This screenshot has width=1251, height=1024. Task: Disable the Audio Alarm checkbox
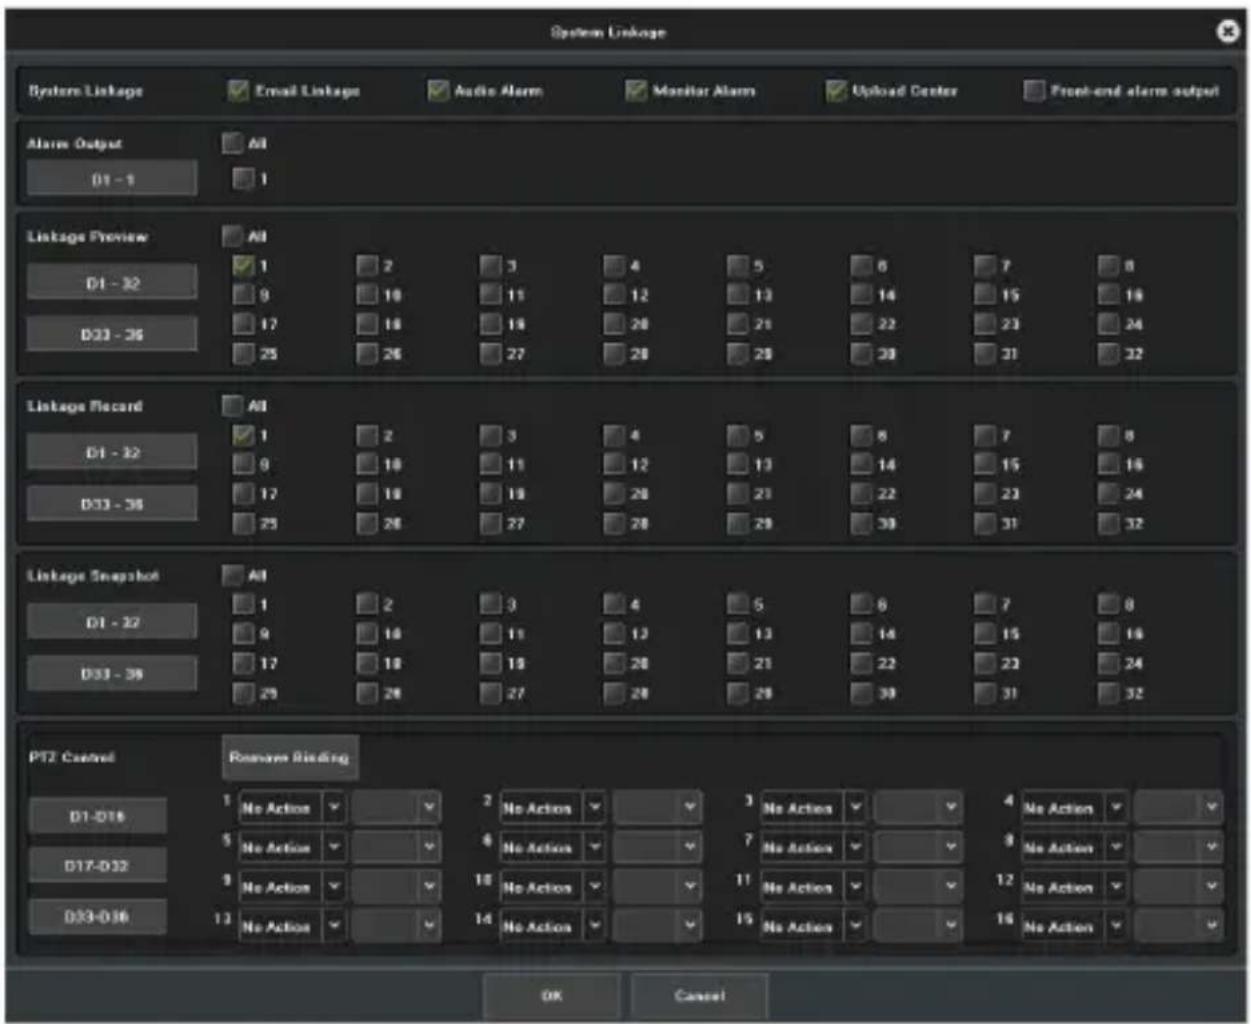tap(438, 91)
